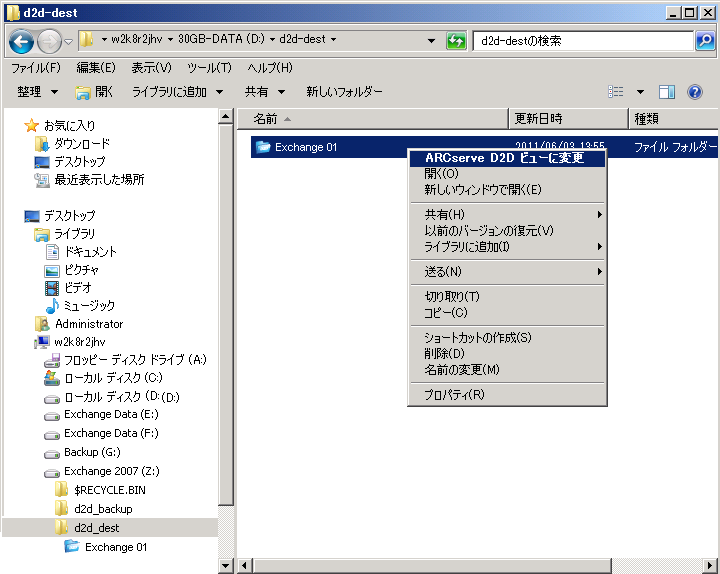Open the 送る(N) context submenu
The height and width of the screenshot is (574, 720).
(507, 272)
